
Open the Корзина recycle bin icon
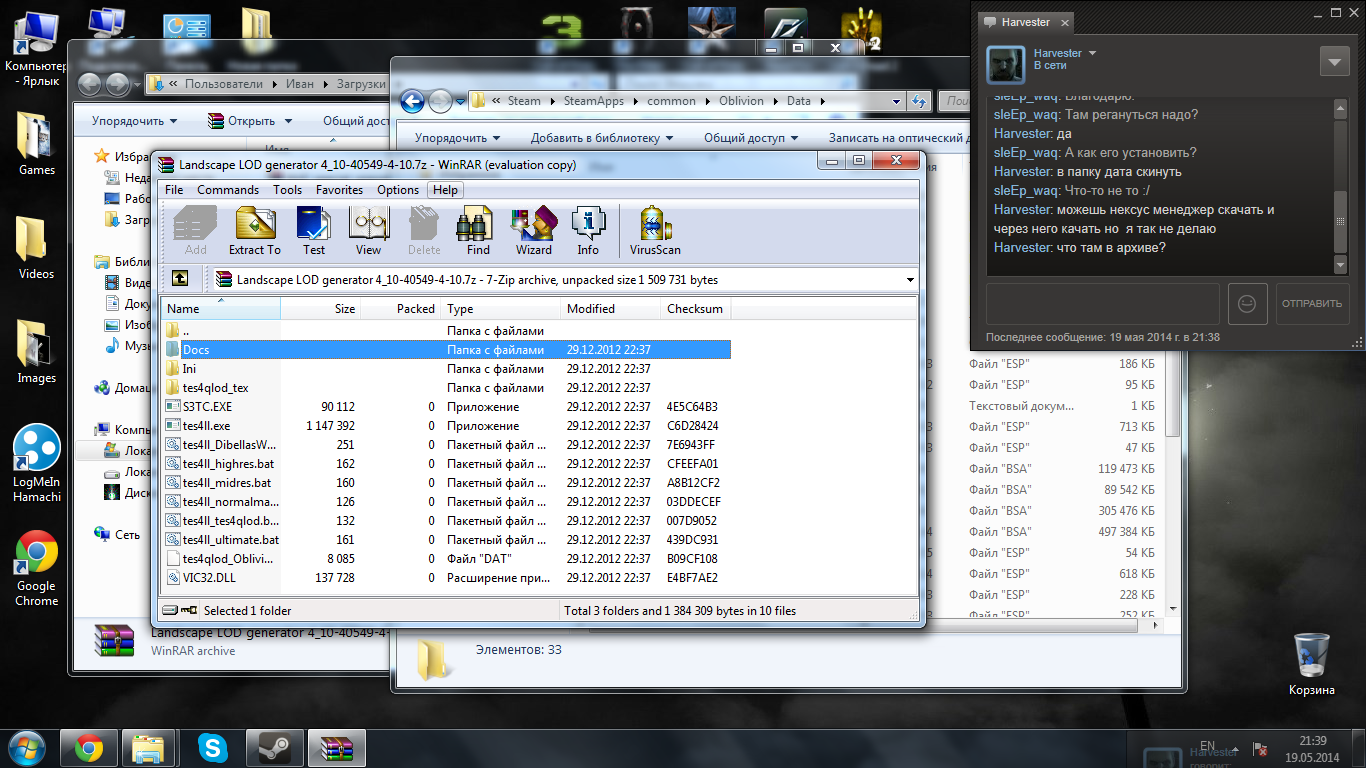tap(1311, 664)
